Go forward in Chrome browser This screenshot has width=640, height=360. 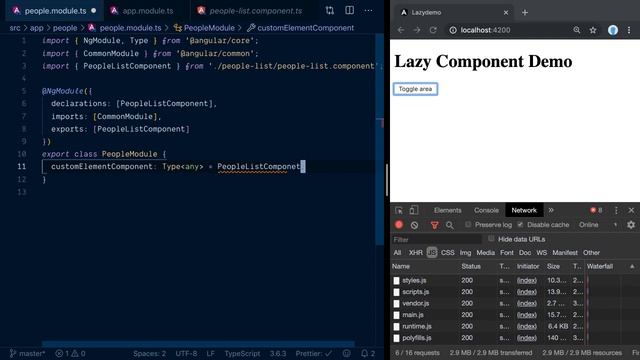click(x=417, y=30)
